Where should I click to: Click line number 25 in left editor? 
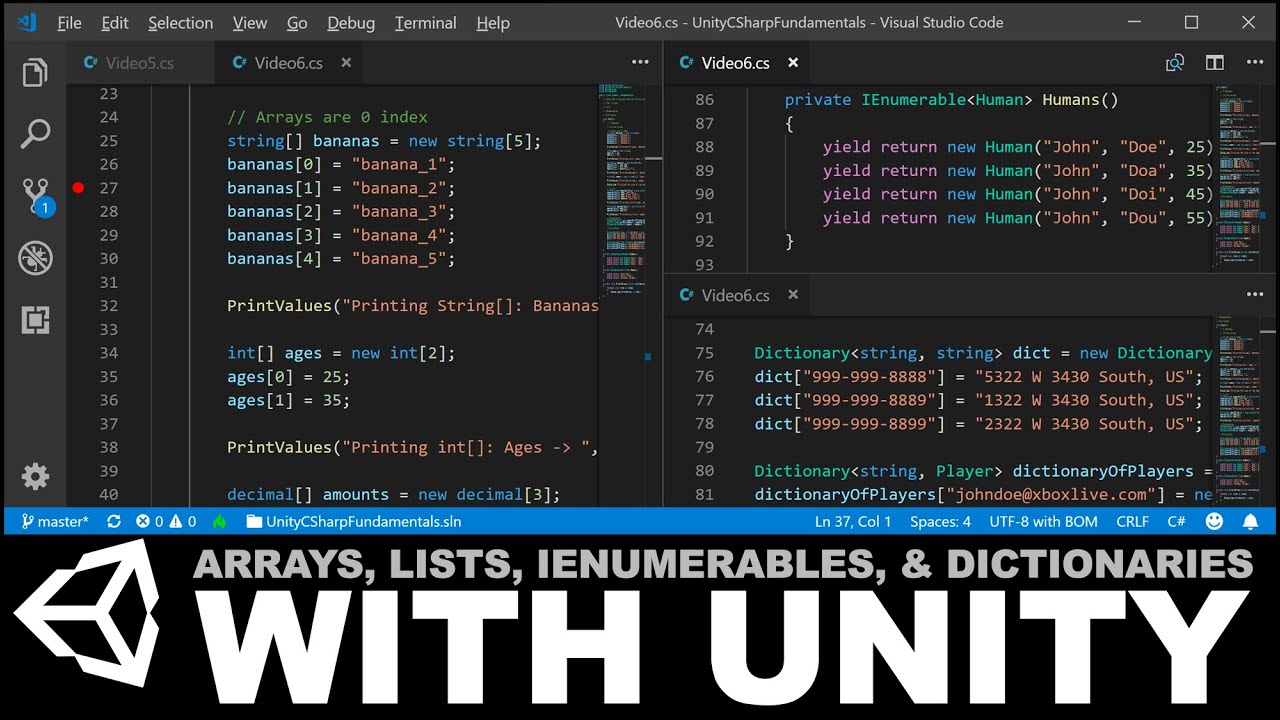[x=109, y=141]
